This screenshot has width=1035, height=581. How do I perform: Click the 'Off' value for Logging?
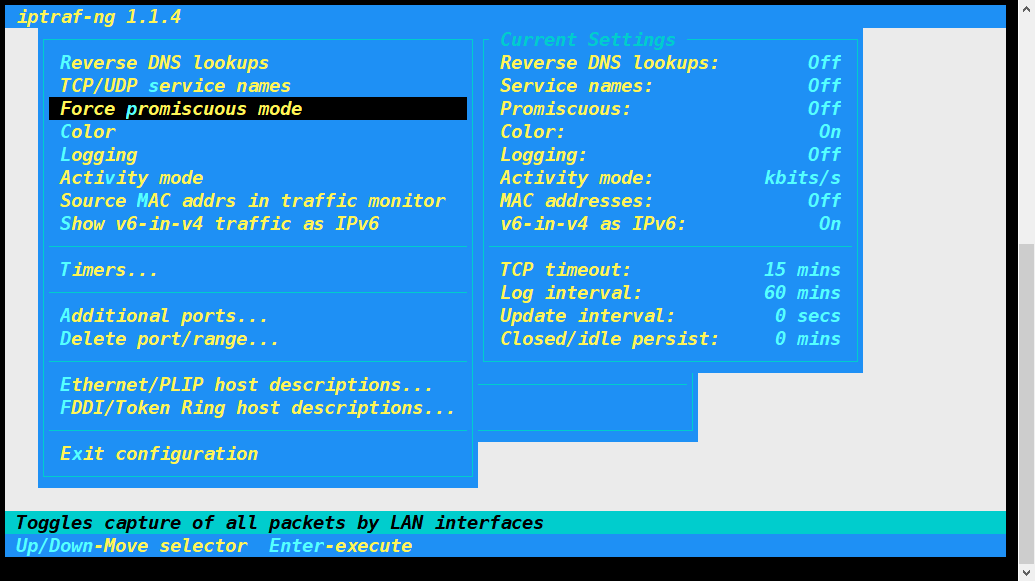point(824,155)
